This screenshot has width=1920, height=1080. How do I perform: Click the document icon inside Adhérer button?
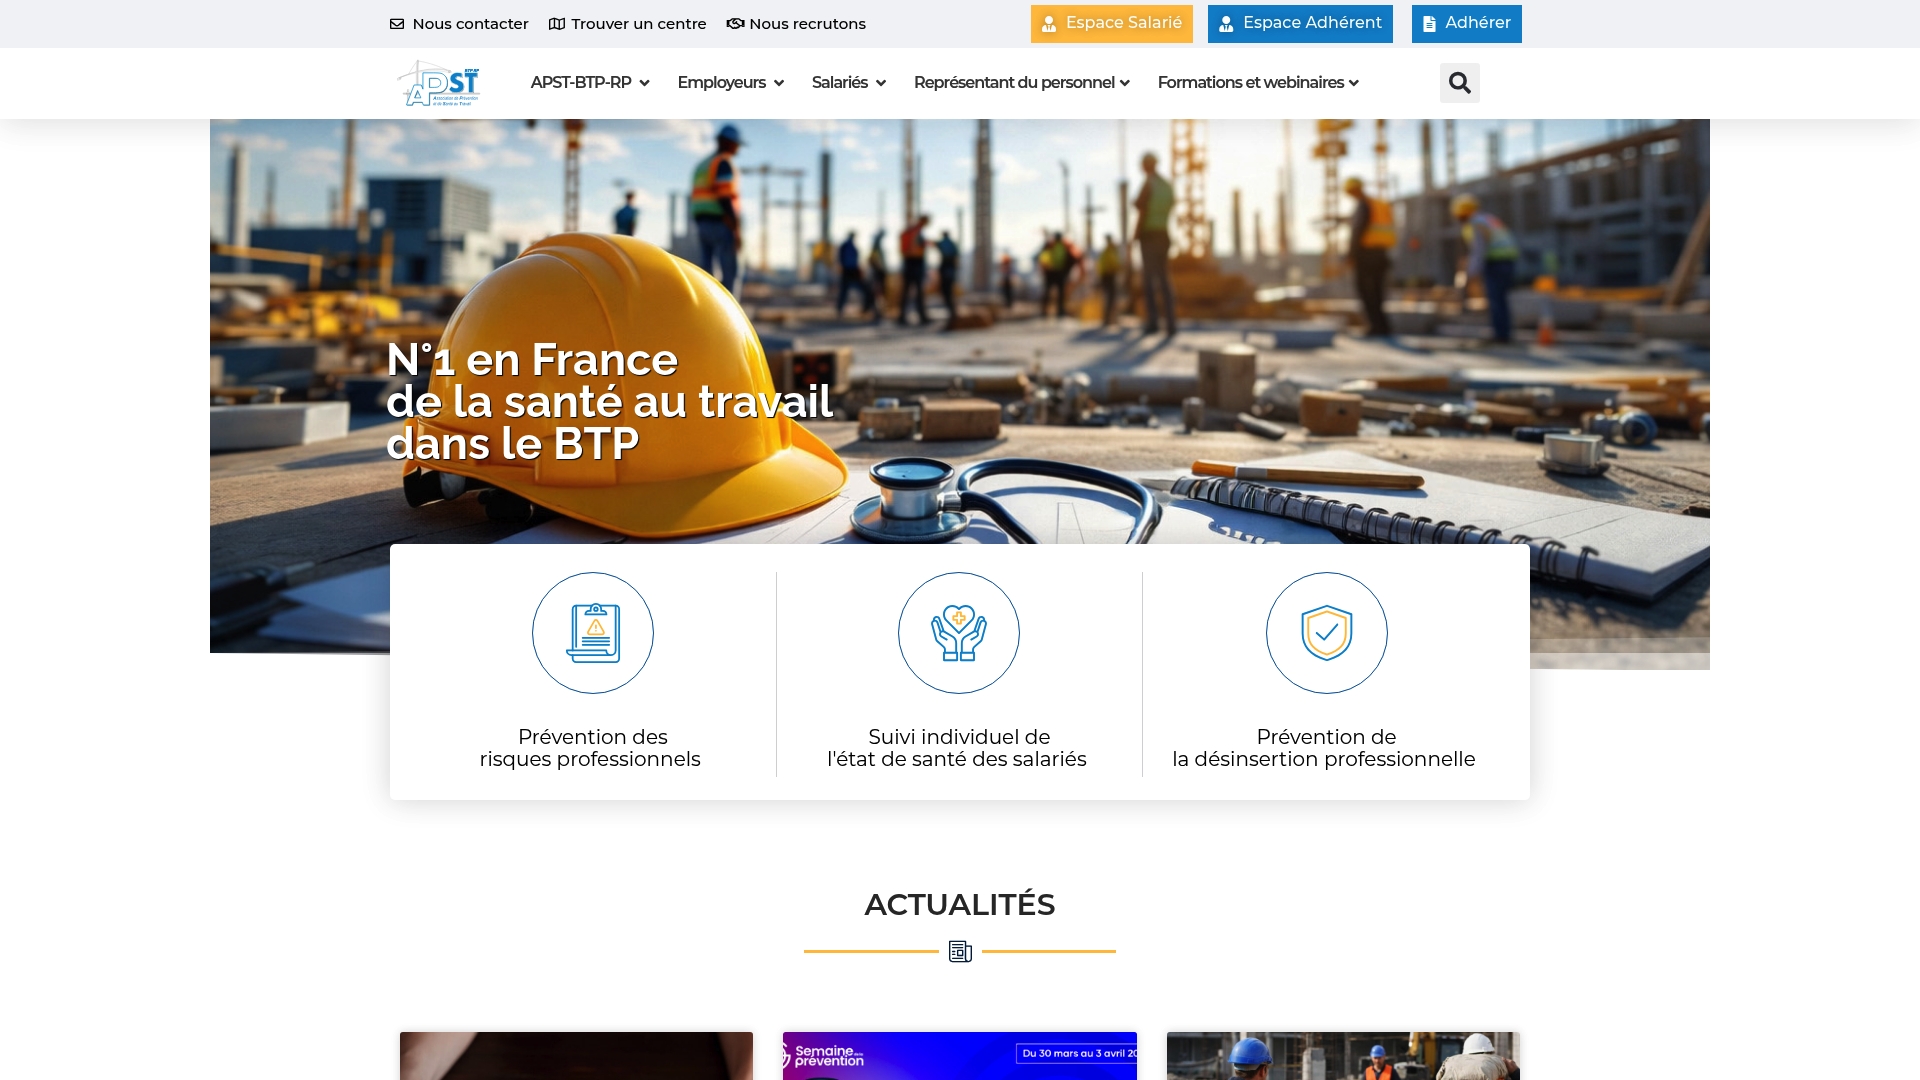[x=1429, y=23]
